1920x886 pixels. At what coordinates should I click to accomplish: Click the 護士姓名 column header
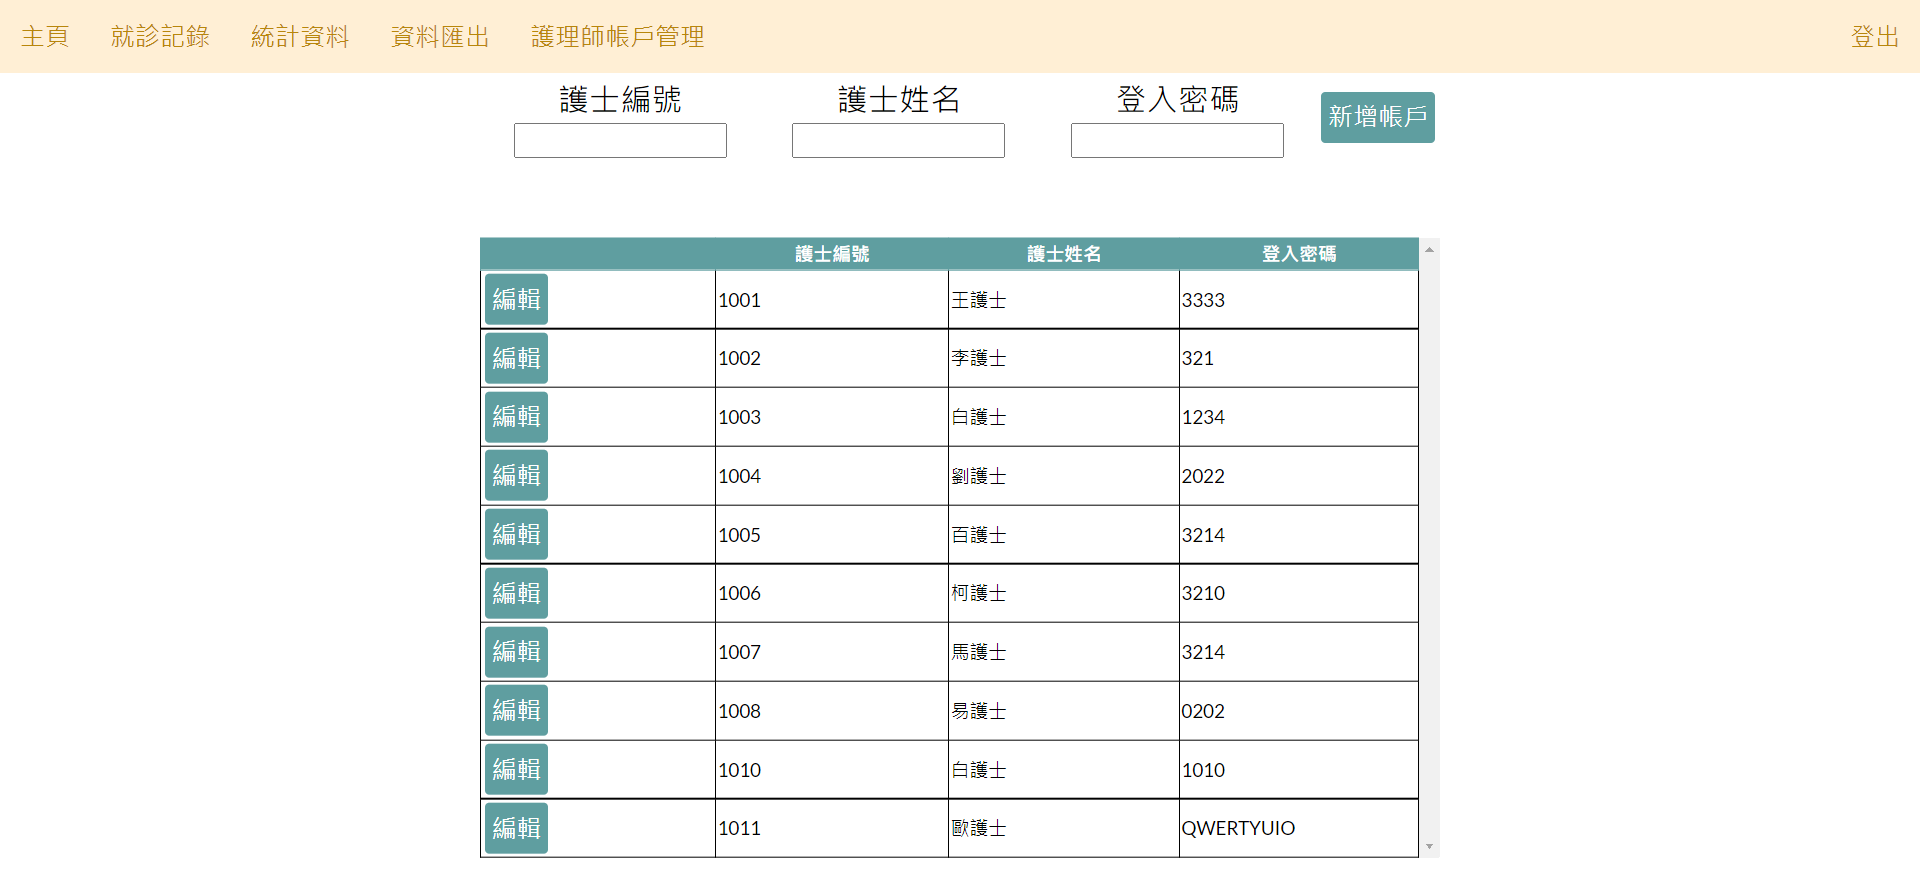(1064, 254)
